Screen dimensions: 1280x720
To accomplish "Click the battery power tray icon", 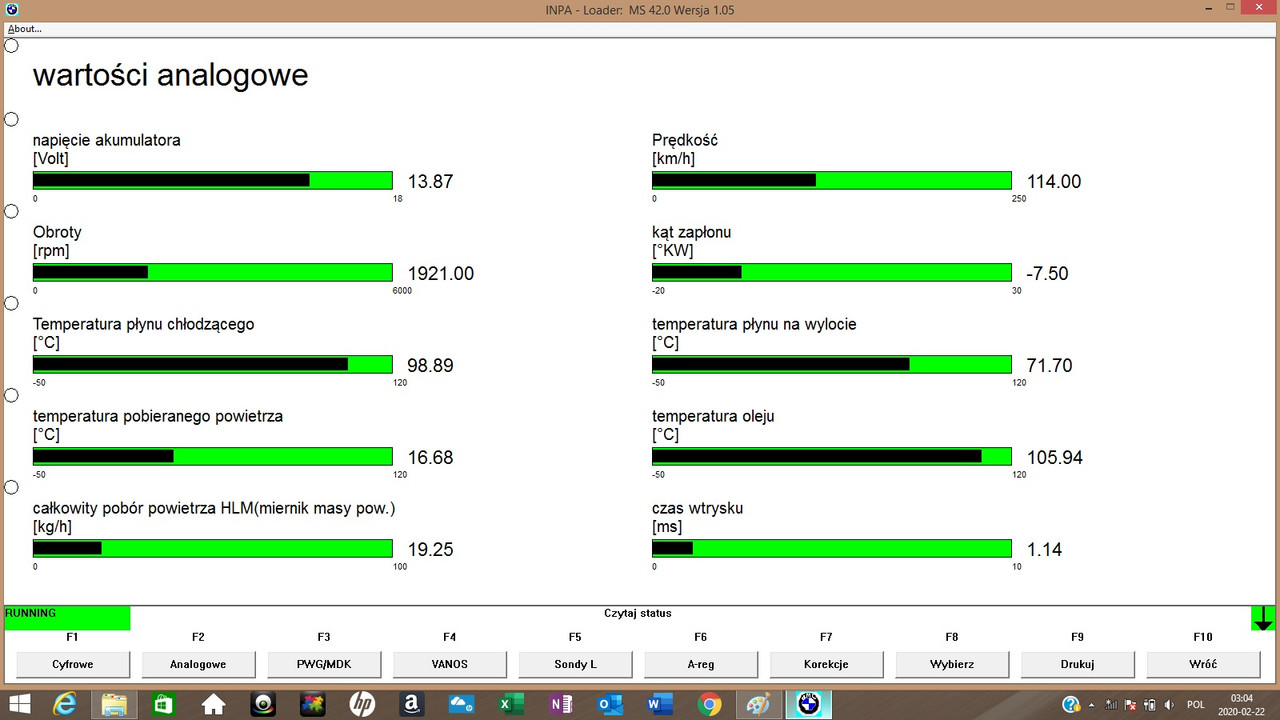I will (x=1151, y=705).
